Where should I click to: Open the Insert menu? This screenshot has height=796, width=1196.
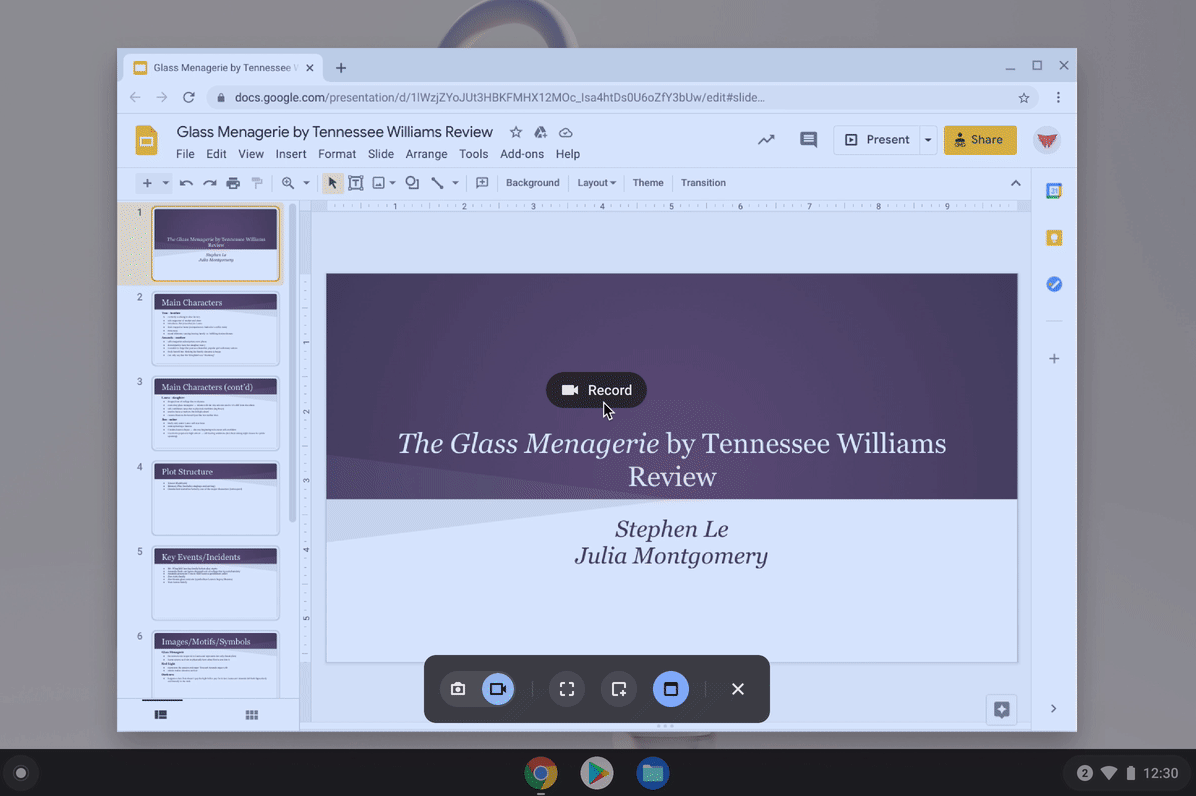[x=291, y=154]
